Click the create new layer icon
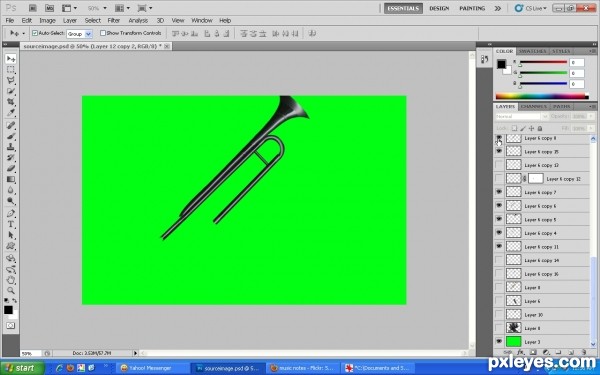The width and height of the screenshot is (600, 375). pos(571,352)
